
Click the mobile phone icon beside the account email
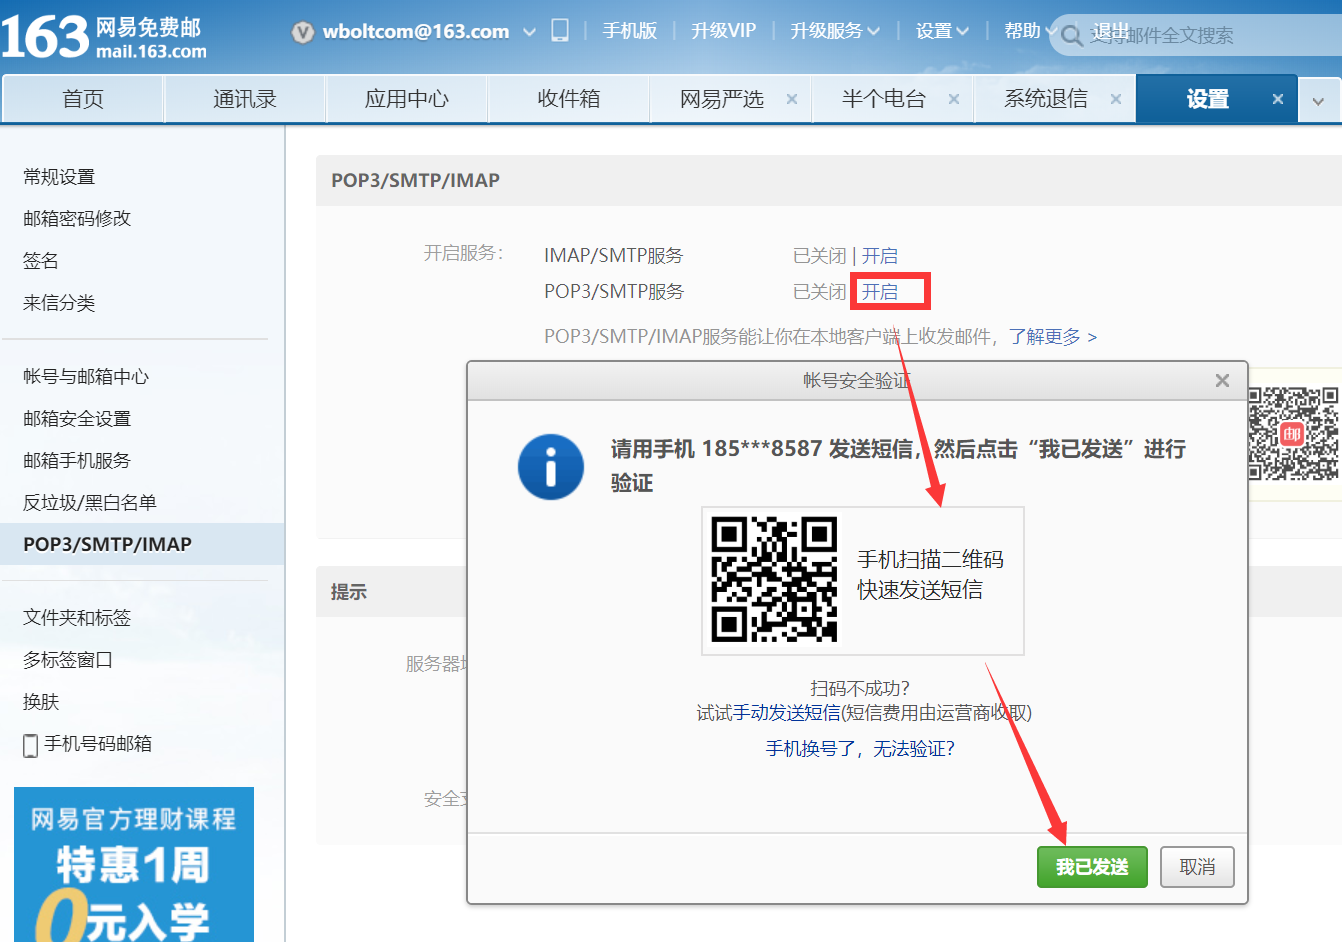point(560,31)
